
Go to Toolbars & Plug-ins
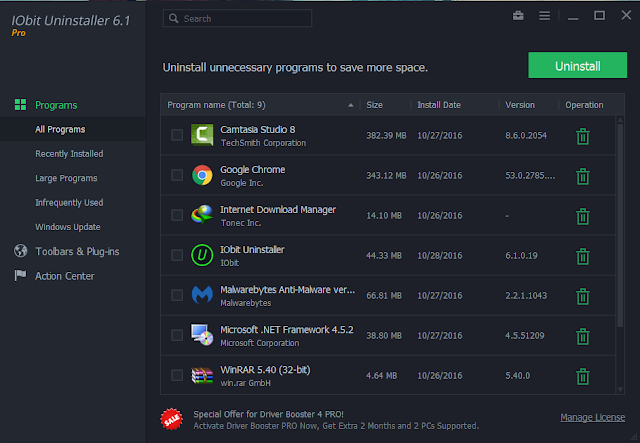point(77,252)
